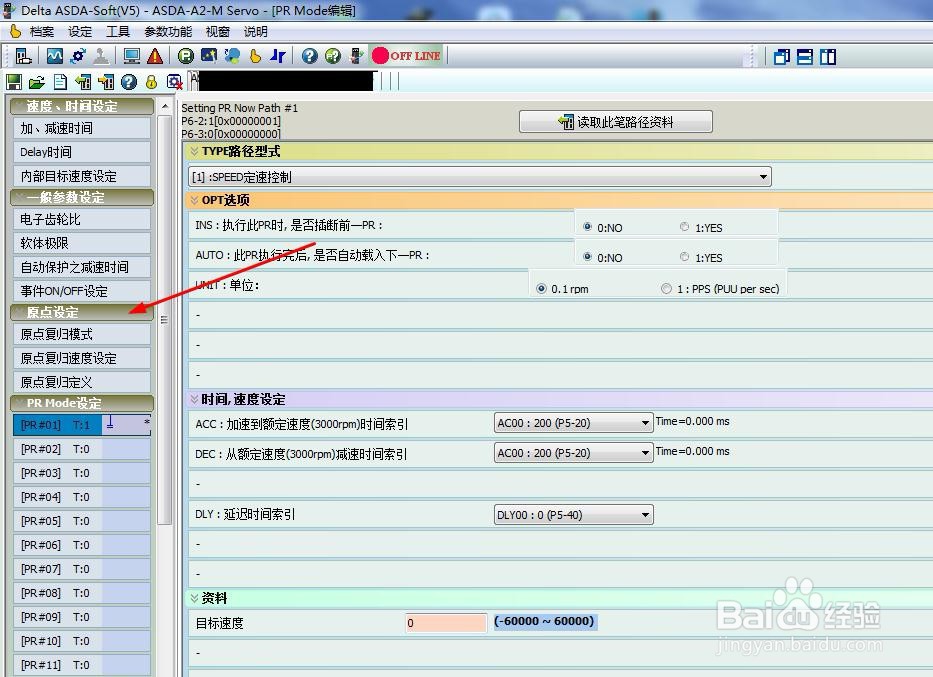Select AUTO option 0:NO
933x677 pixels.
click(x=587, y=256)
